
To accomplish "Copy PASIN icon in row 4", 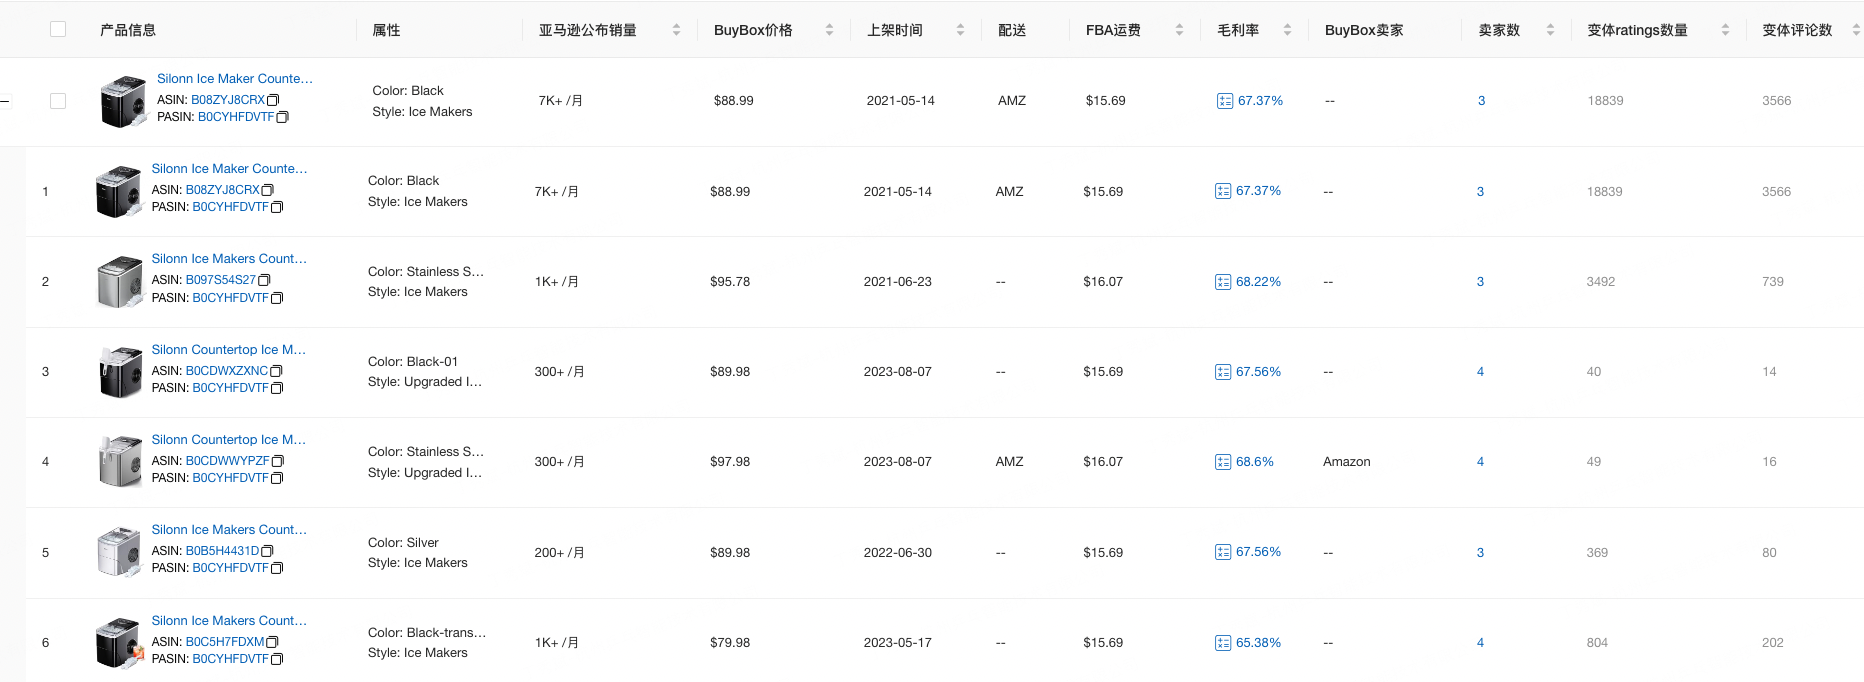I will click(277, 478).
